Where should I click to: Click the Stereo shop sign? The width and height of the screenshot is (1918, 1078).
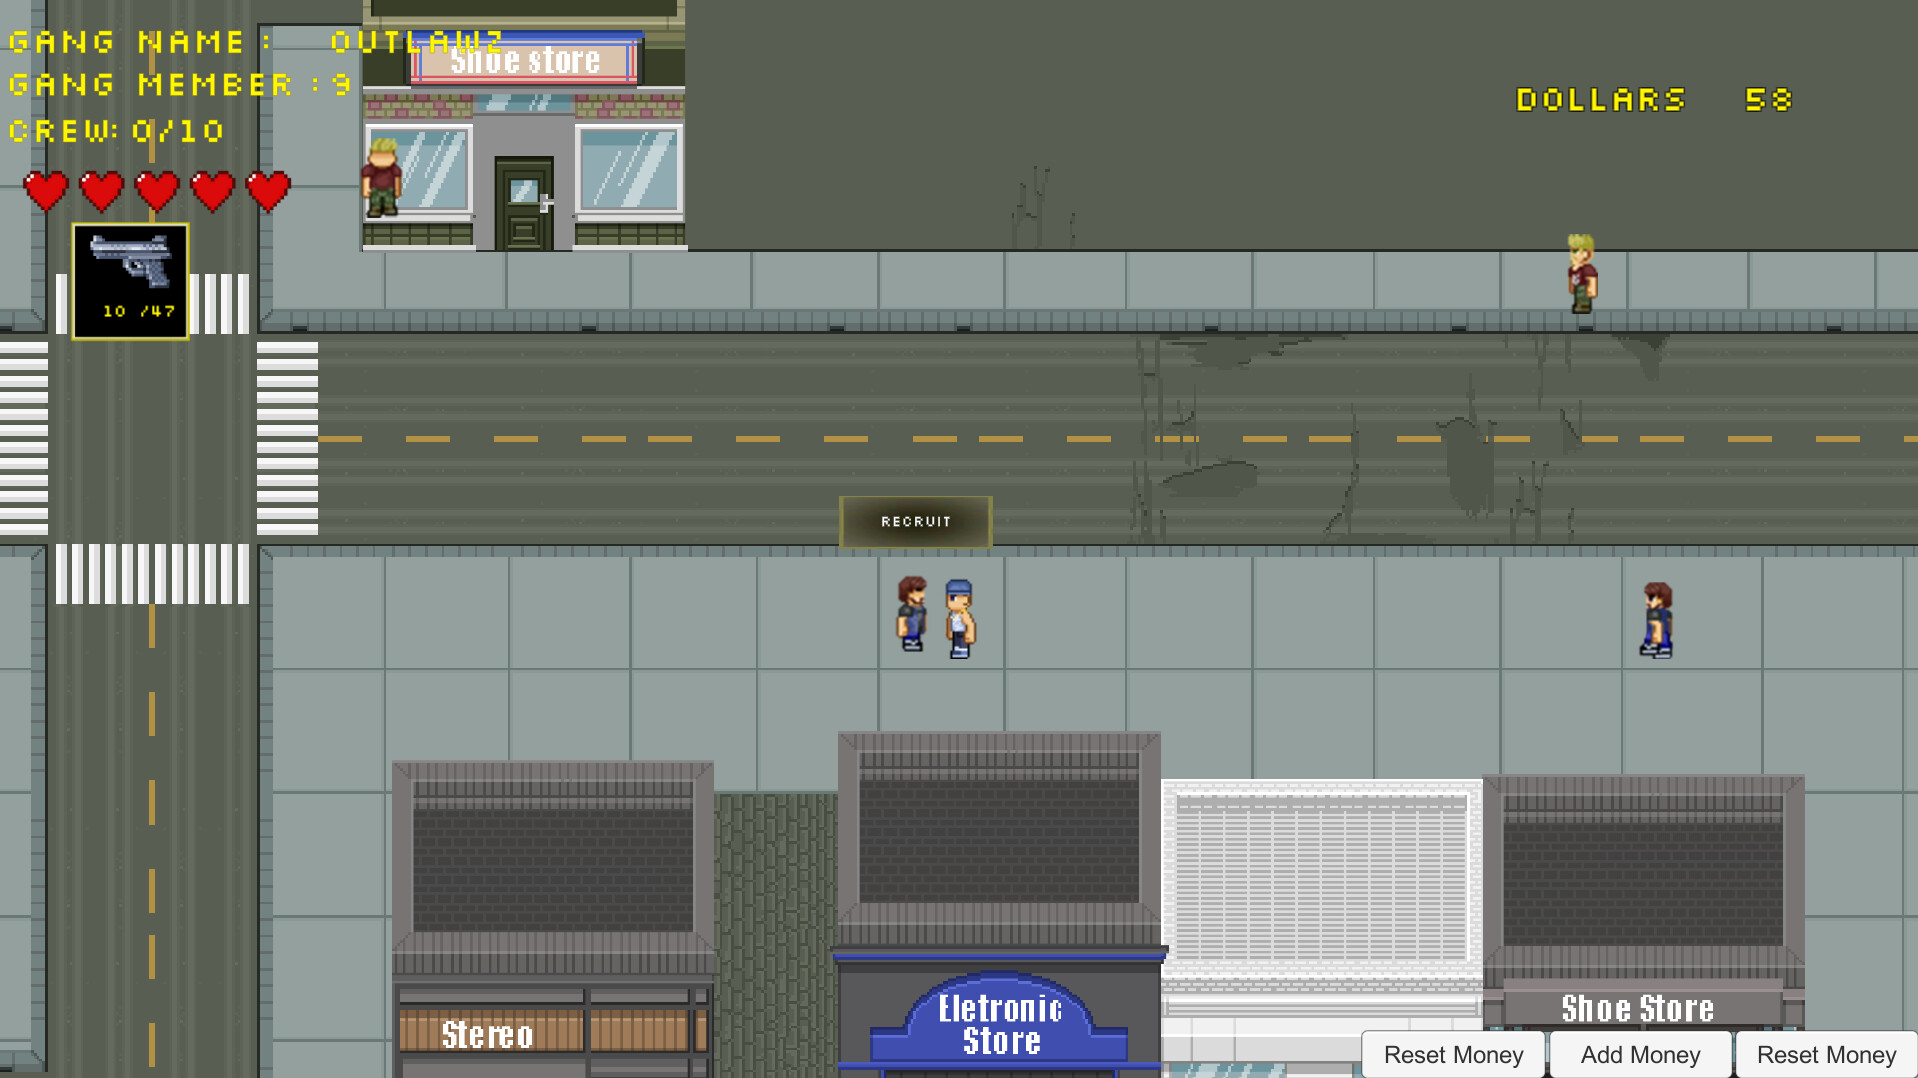pos(488,1034)
